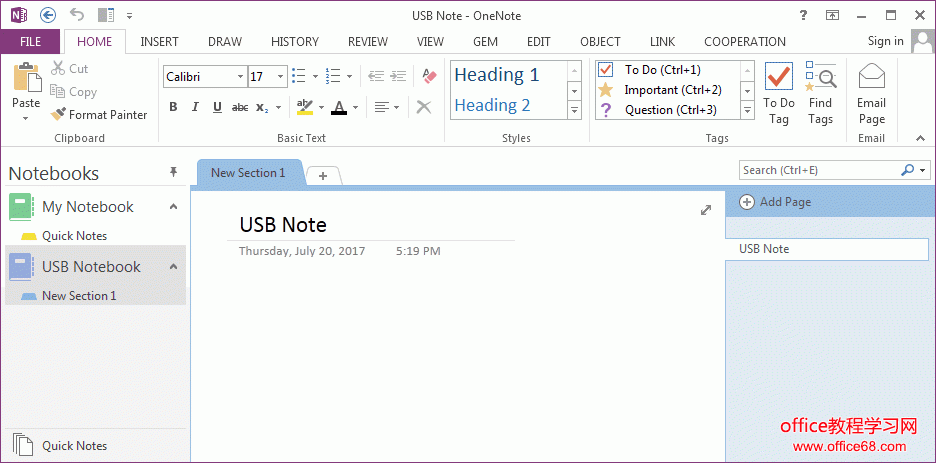The image size is (936, 463).
Task: Open the Paste options arrow
Action: (x=26, y=118)
